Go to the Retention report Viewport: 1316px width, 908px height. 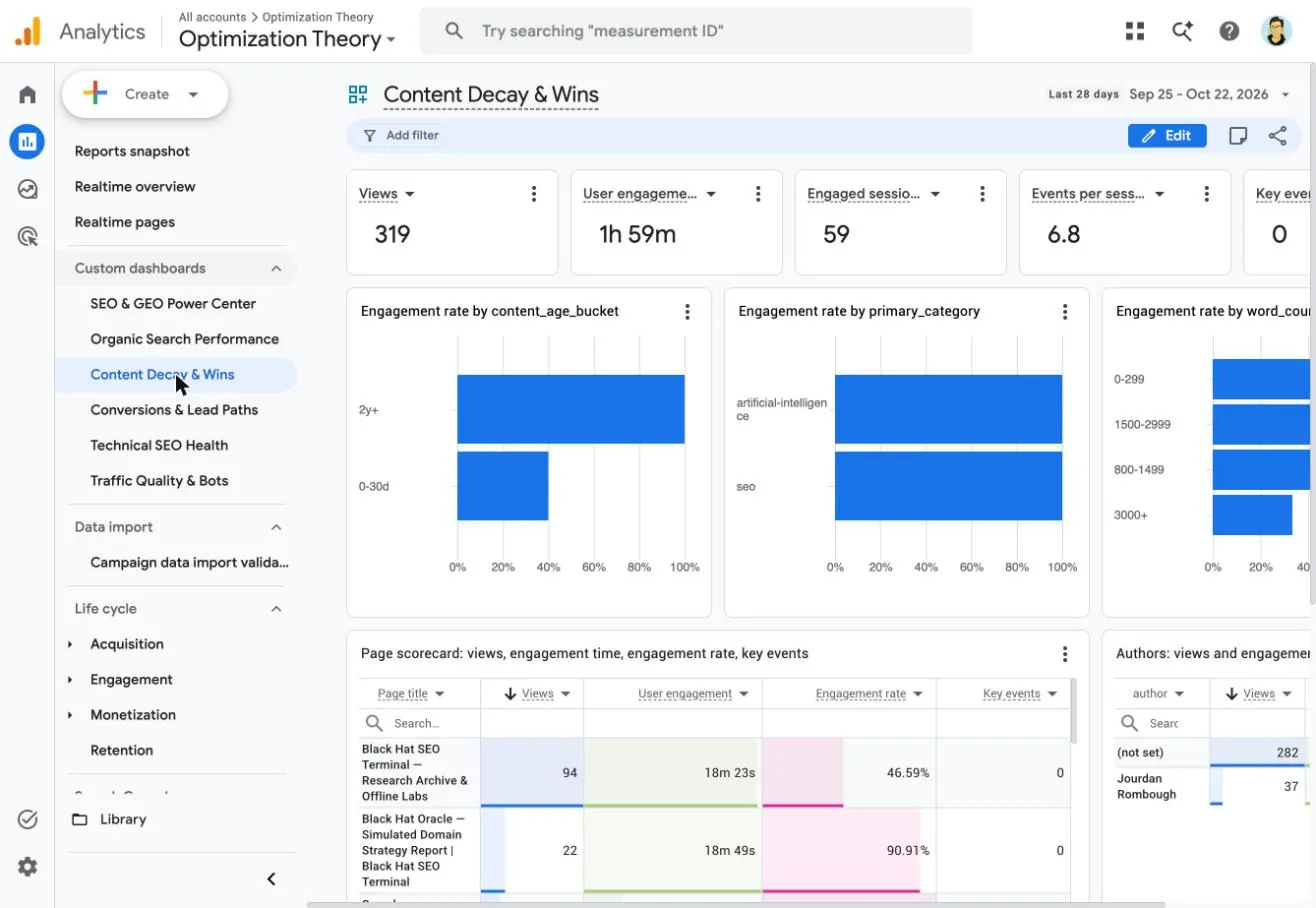tap(122, 751)
